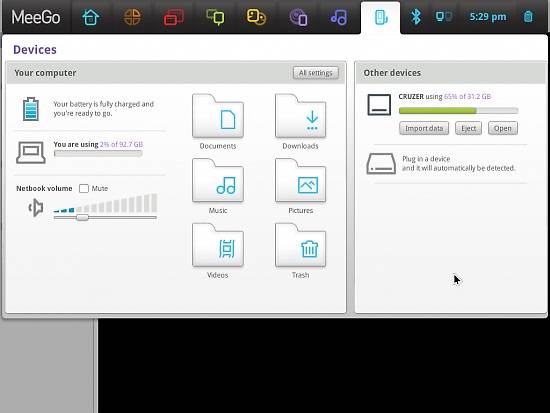Click the 'Plug in a device' drive icon
The height and width of the screenshot is (413, 550).
[381, 164]
